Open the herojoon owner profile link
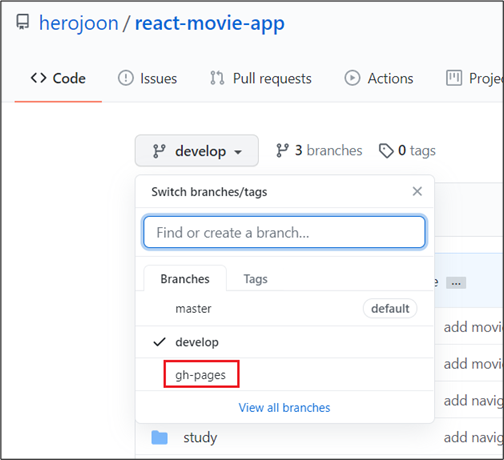Screen dimensions: 504x460 (x=79, y=23)
